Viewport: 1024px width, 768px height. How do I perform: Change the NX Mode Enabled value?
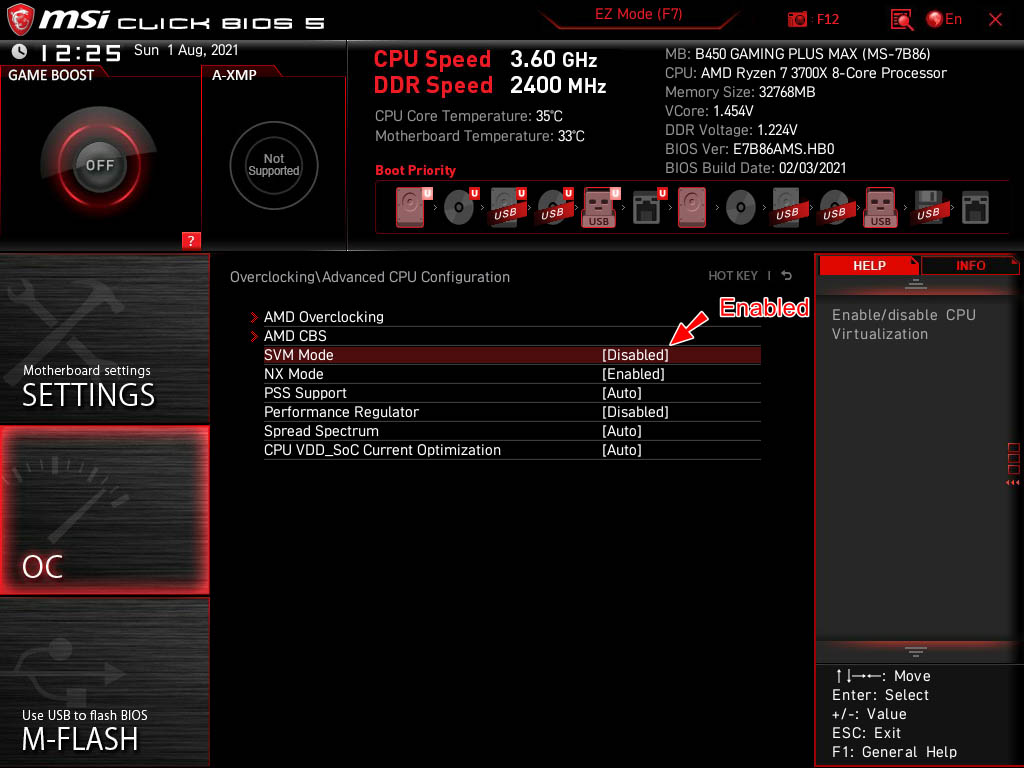[633, 374]
